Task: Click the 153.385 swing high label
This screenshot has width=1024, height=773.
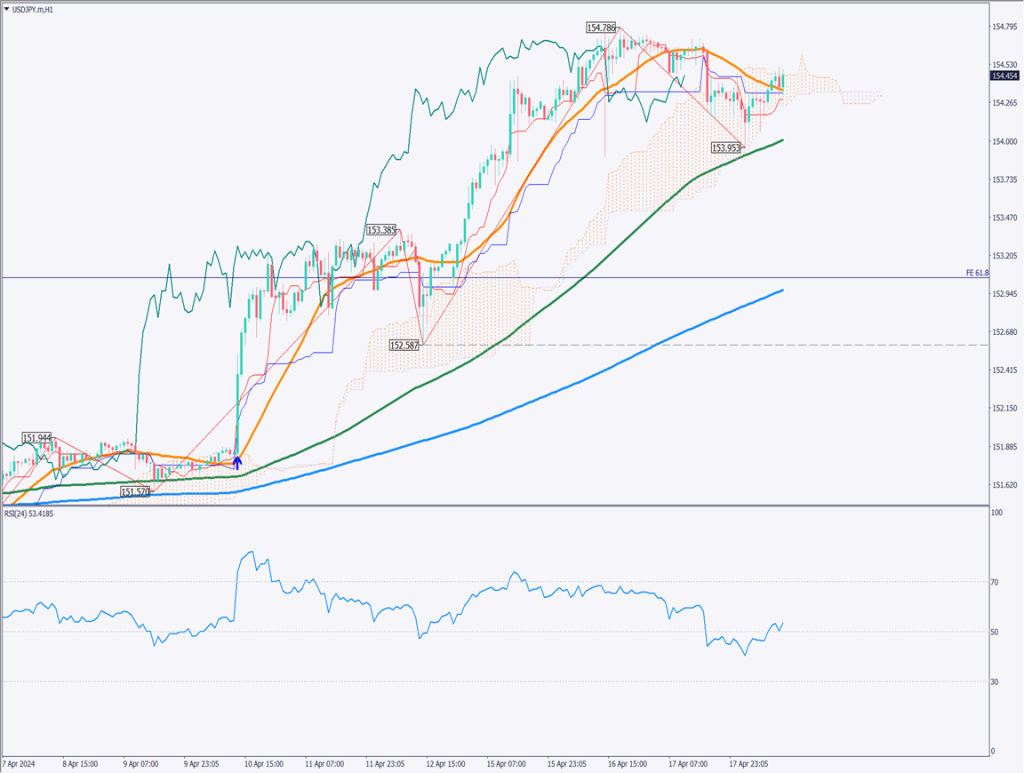Action: pos(381,229)
